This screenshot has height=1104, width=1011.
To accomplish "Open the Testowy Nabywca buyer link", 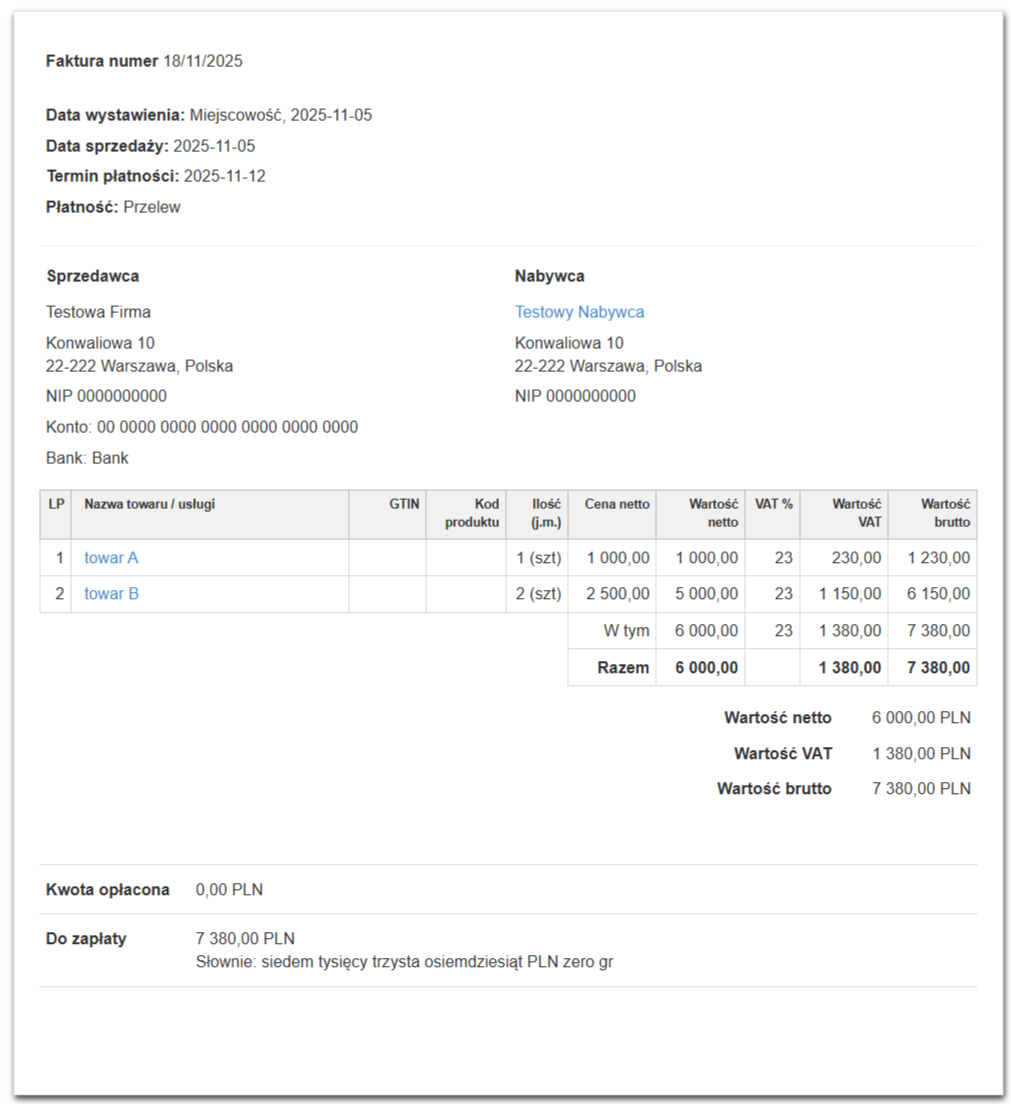I will coord(579,312).
